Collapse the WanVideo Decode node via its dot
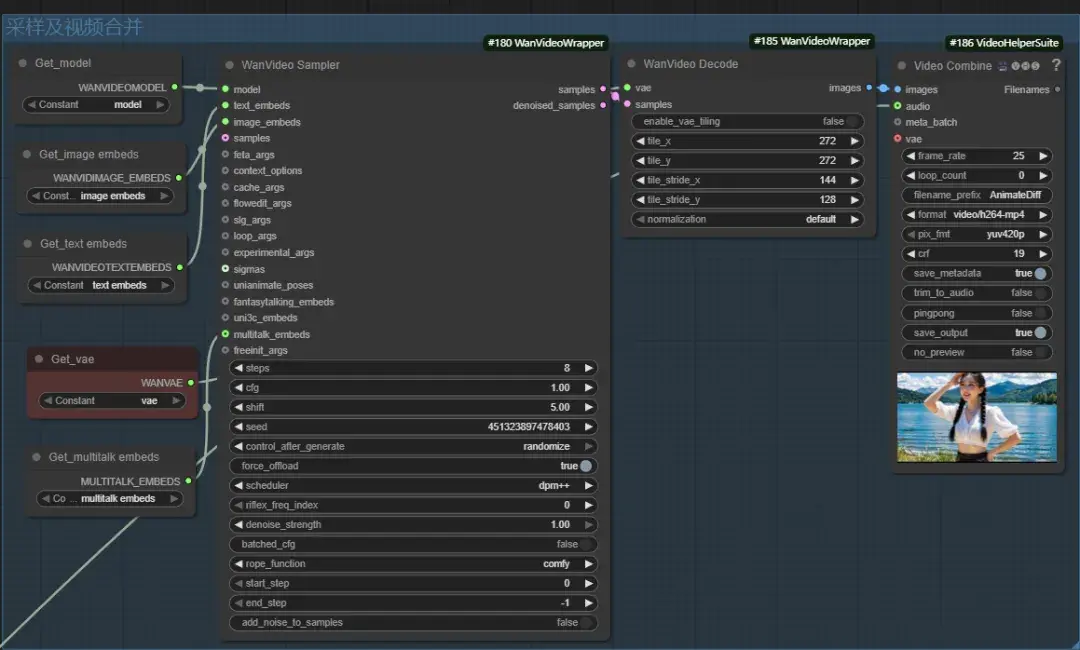1080x650 pixels. (x=631, y=63)
